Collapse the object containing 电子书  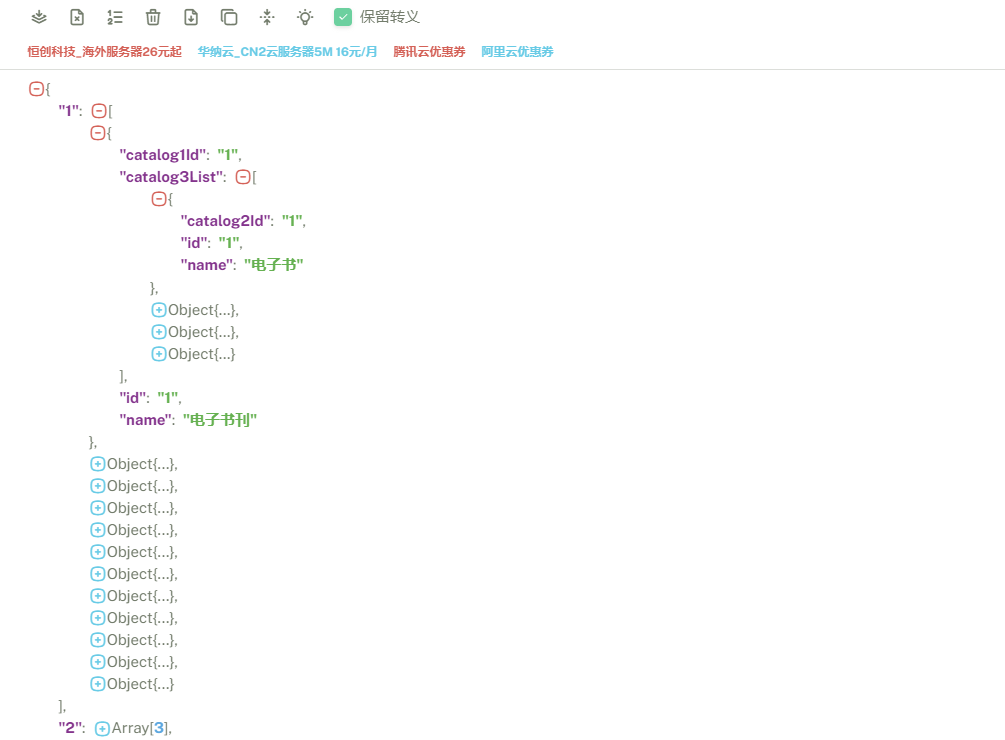pos(159,199)
